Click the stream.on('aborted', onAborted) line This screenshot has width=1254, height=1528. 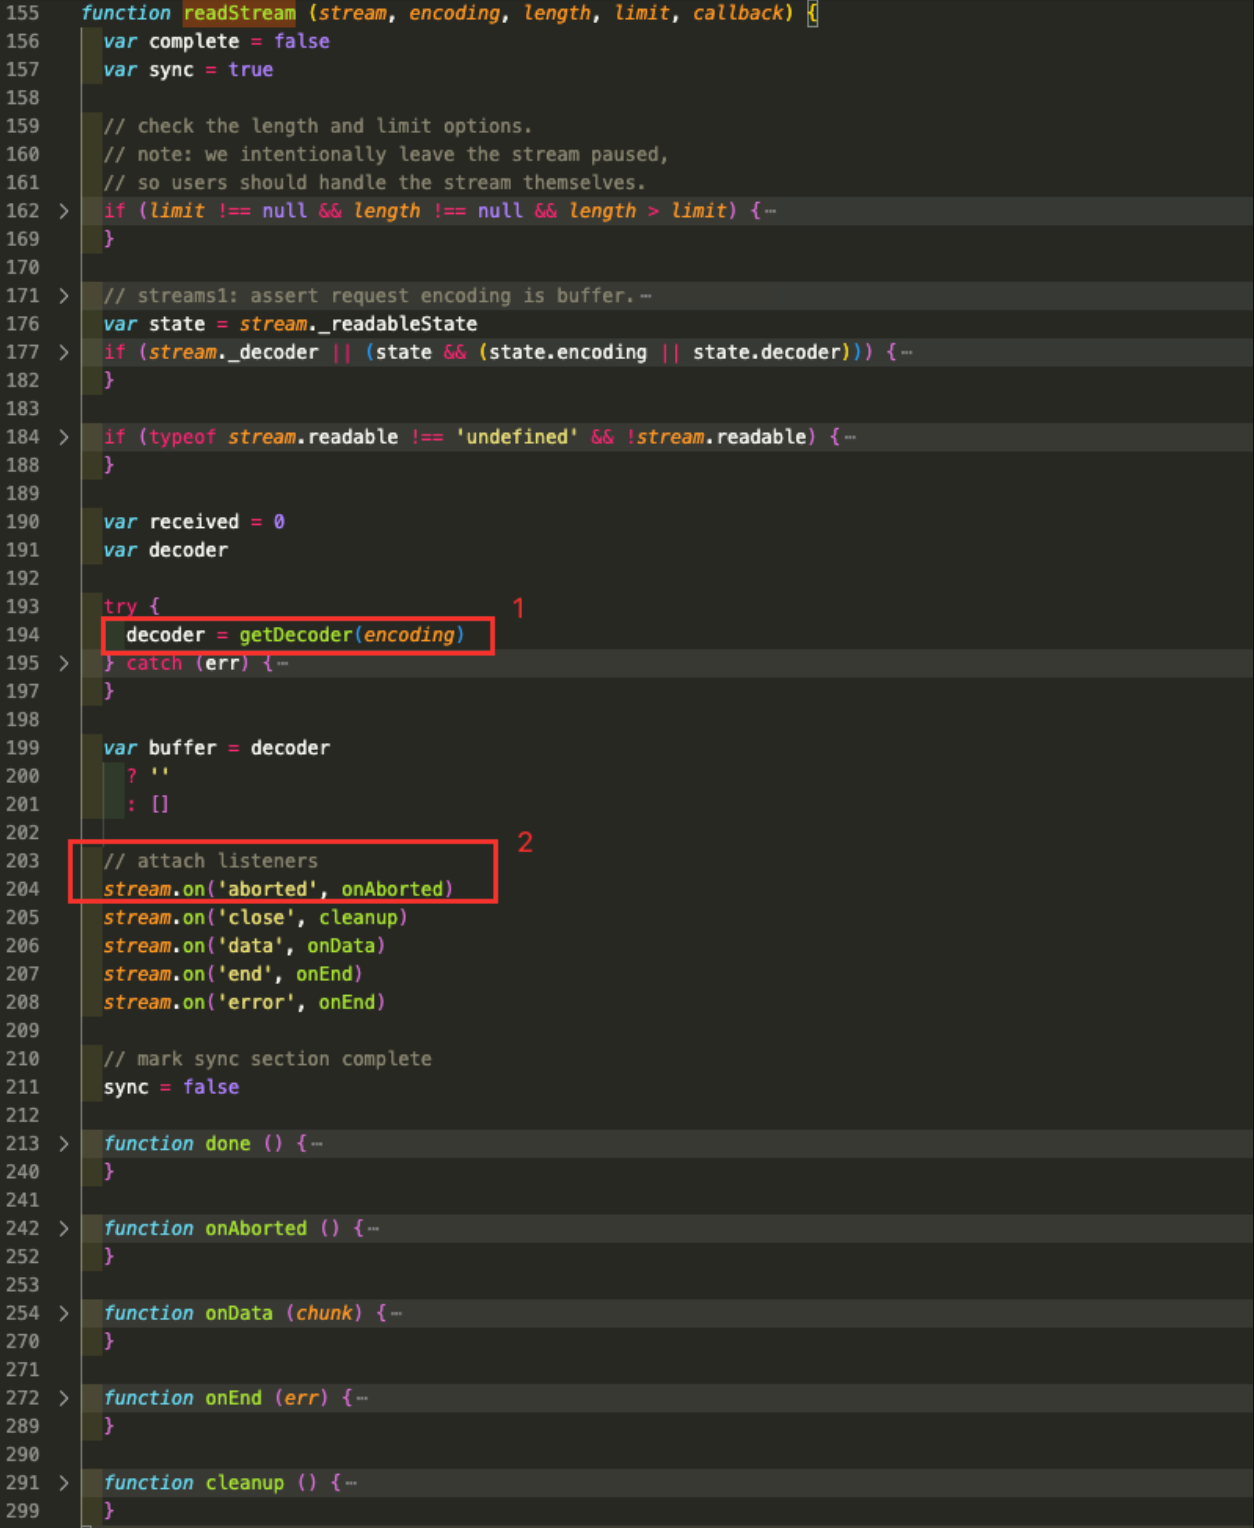(278, 889)
